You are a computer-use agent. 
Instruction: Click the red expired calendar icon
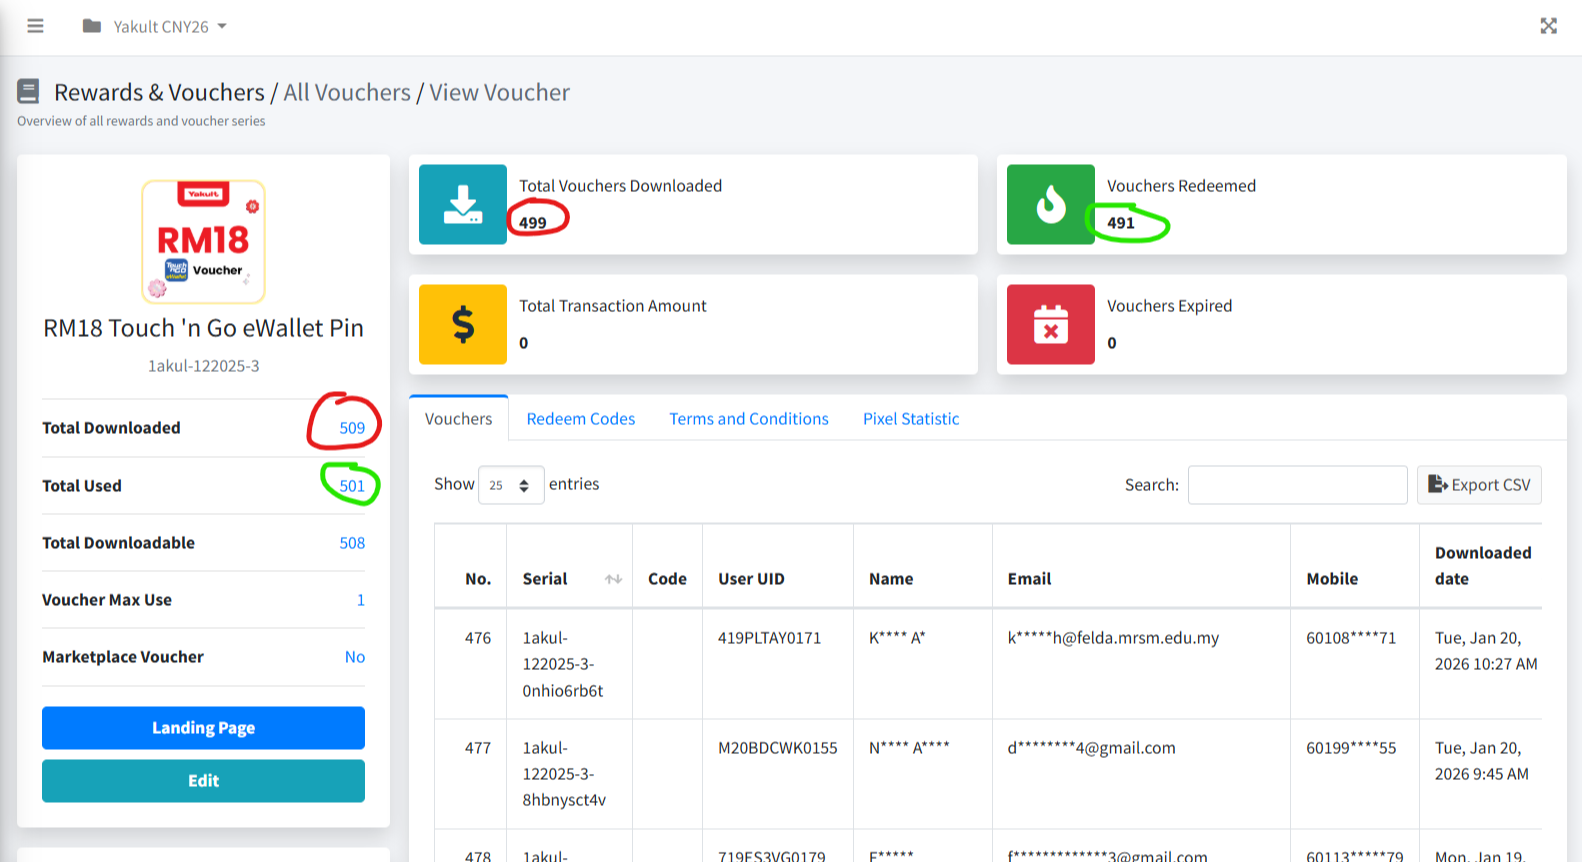[x=1051, y=324]
